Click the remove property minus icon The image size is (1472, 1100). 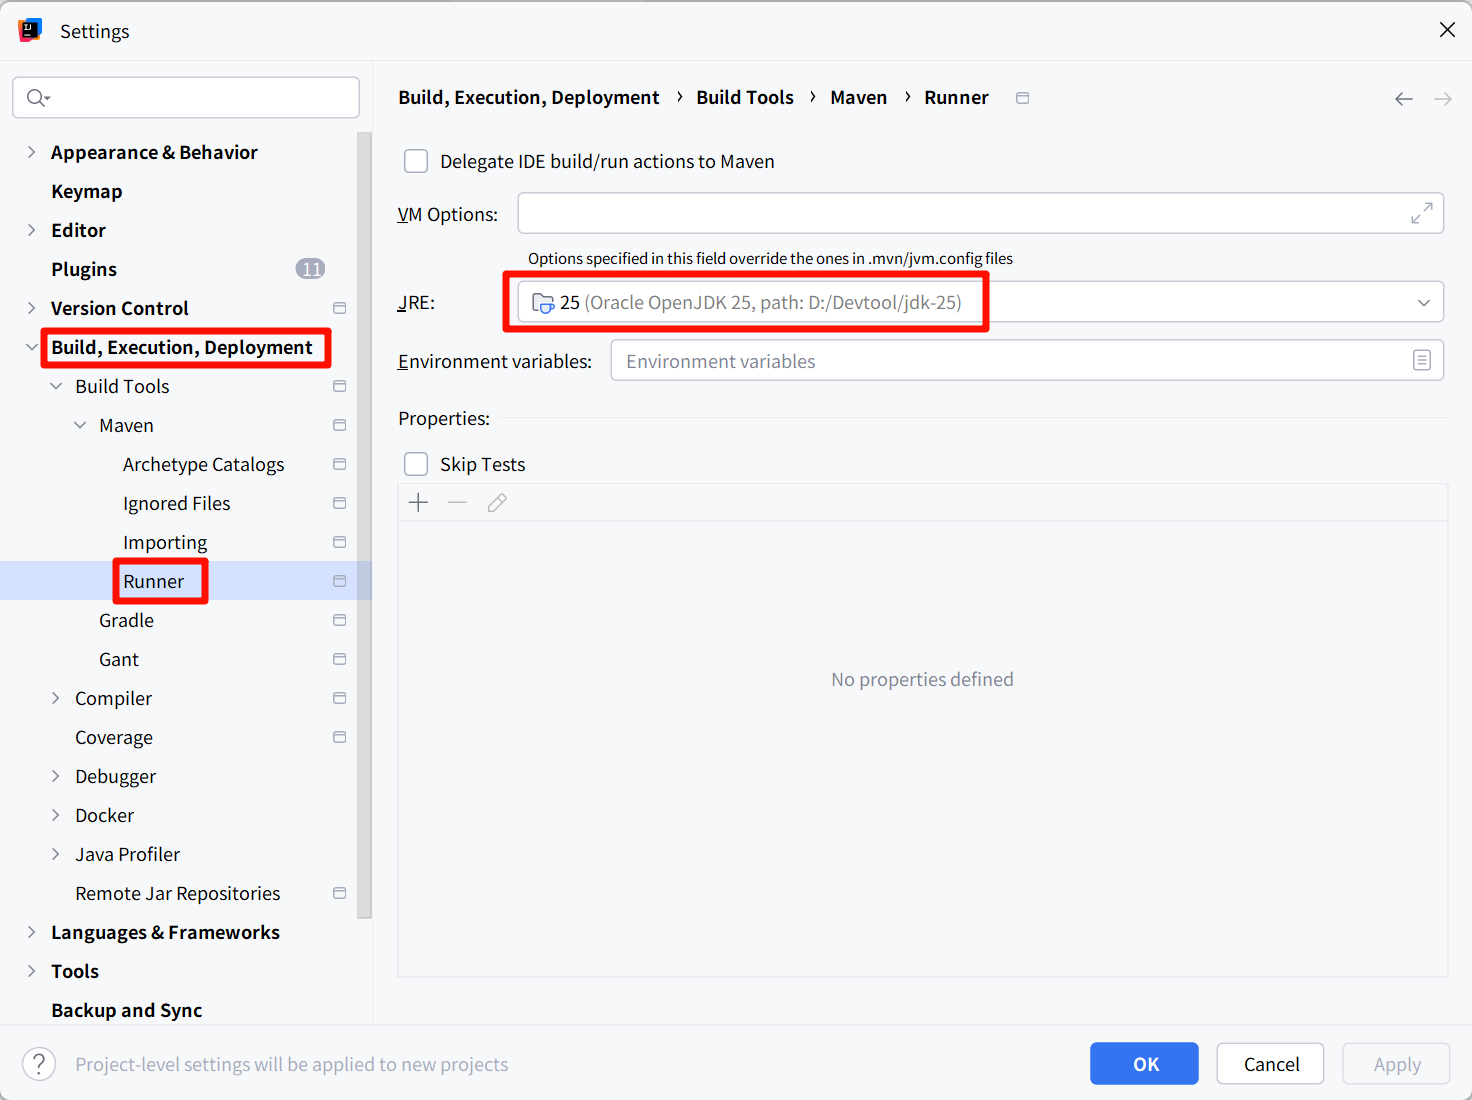coord(457,503)
